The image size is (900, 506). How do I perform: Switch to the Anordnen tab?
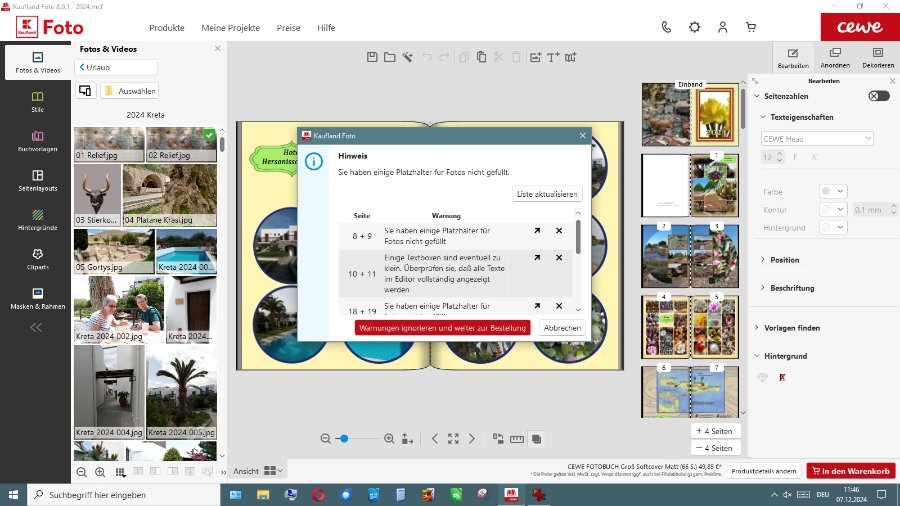[x=835, y=58]
